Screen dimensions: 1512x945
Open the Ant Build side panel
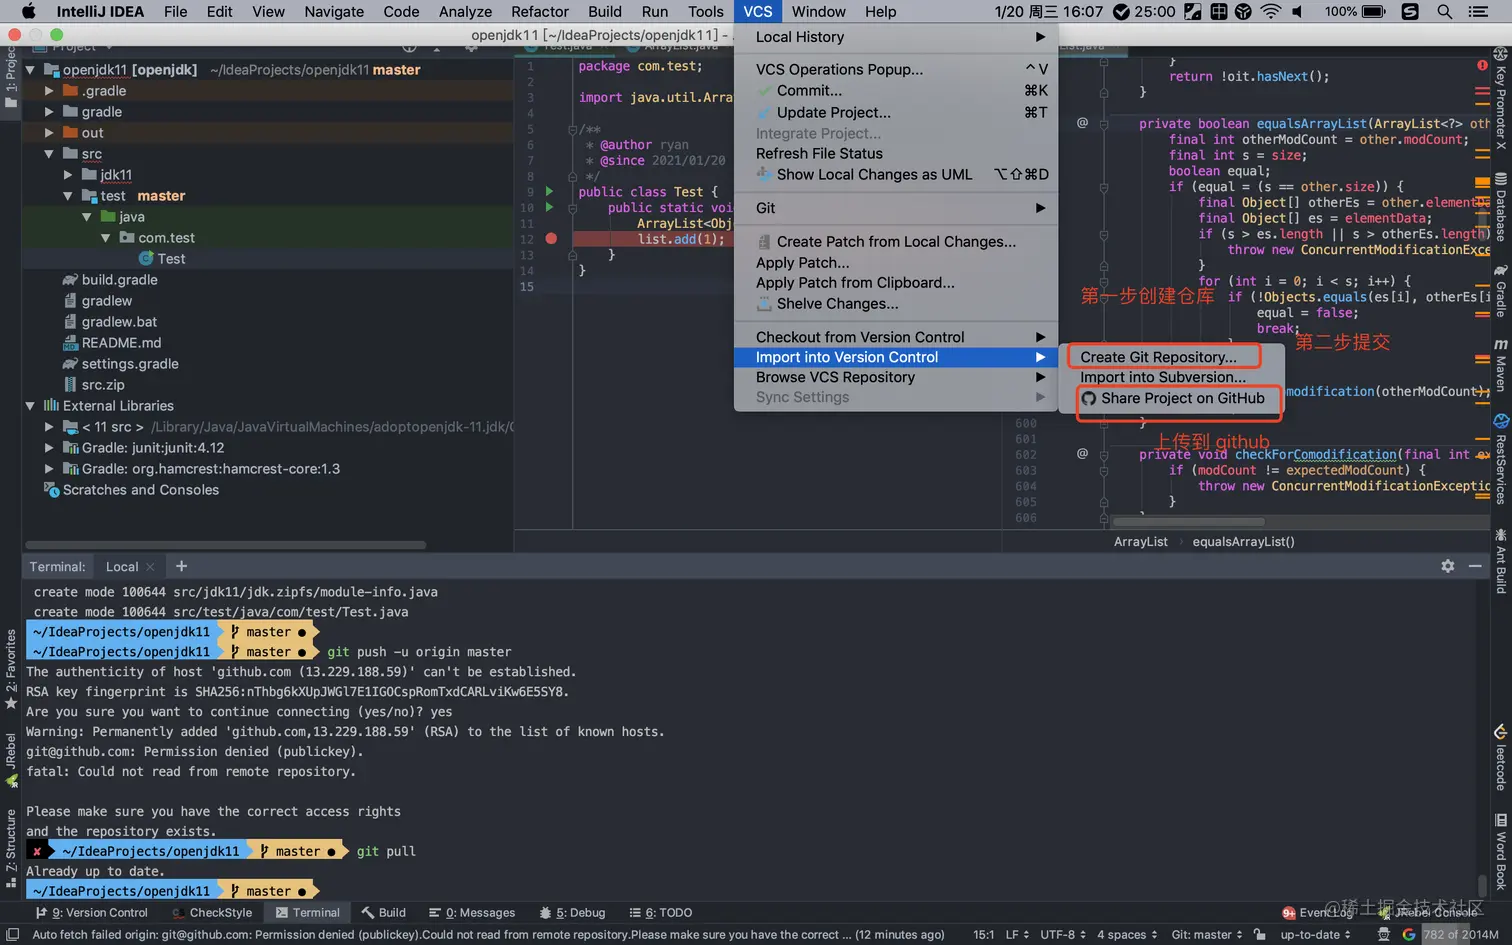tap(1501, 562)
